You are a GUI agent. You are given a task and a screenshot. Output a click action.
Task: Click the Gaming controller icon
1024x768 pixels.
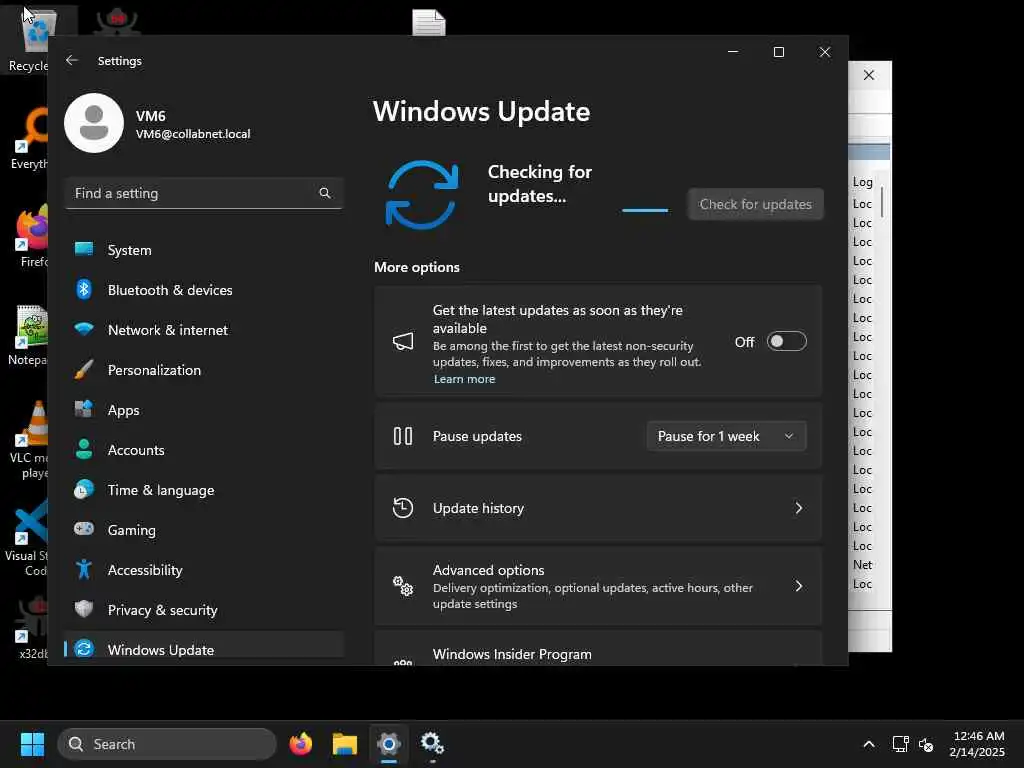[x=84, y=528]
